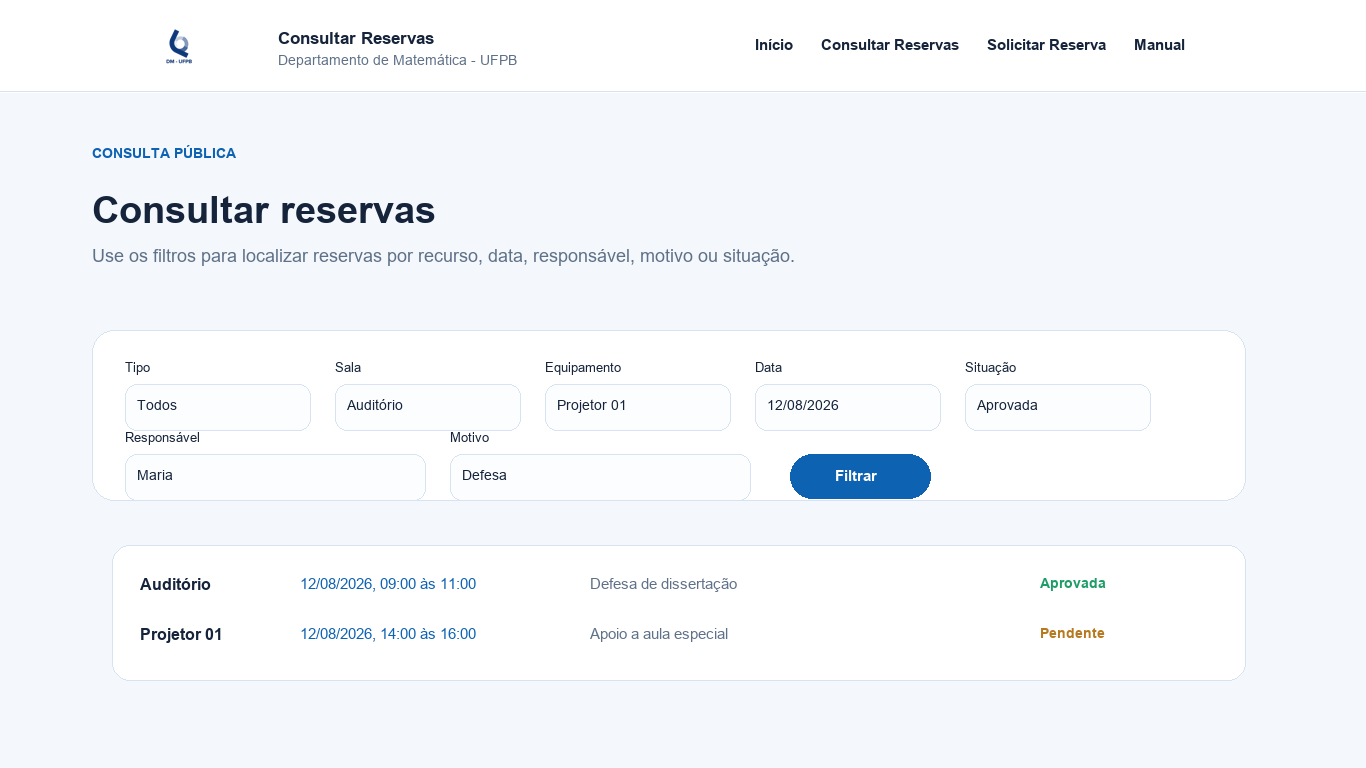Click the Defesa de dissertação text

(x=663, y=584)
